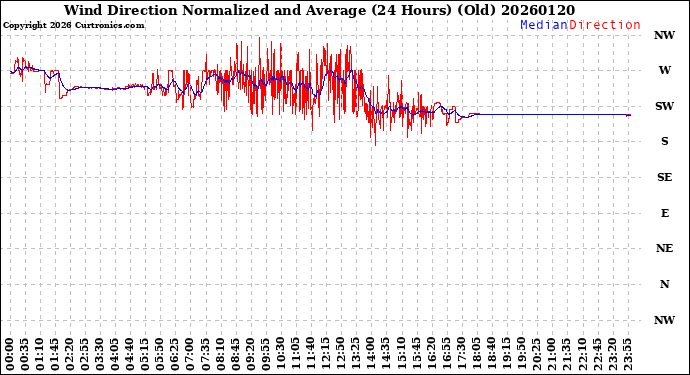The image size is (690, 375).
Task: Click the 'NE' direction axis label
Action: coord(664,249)
